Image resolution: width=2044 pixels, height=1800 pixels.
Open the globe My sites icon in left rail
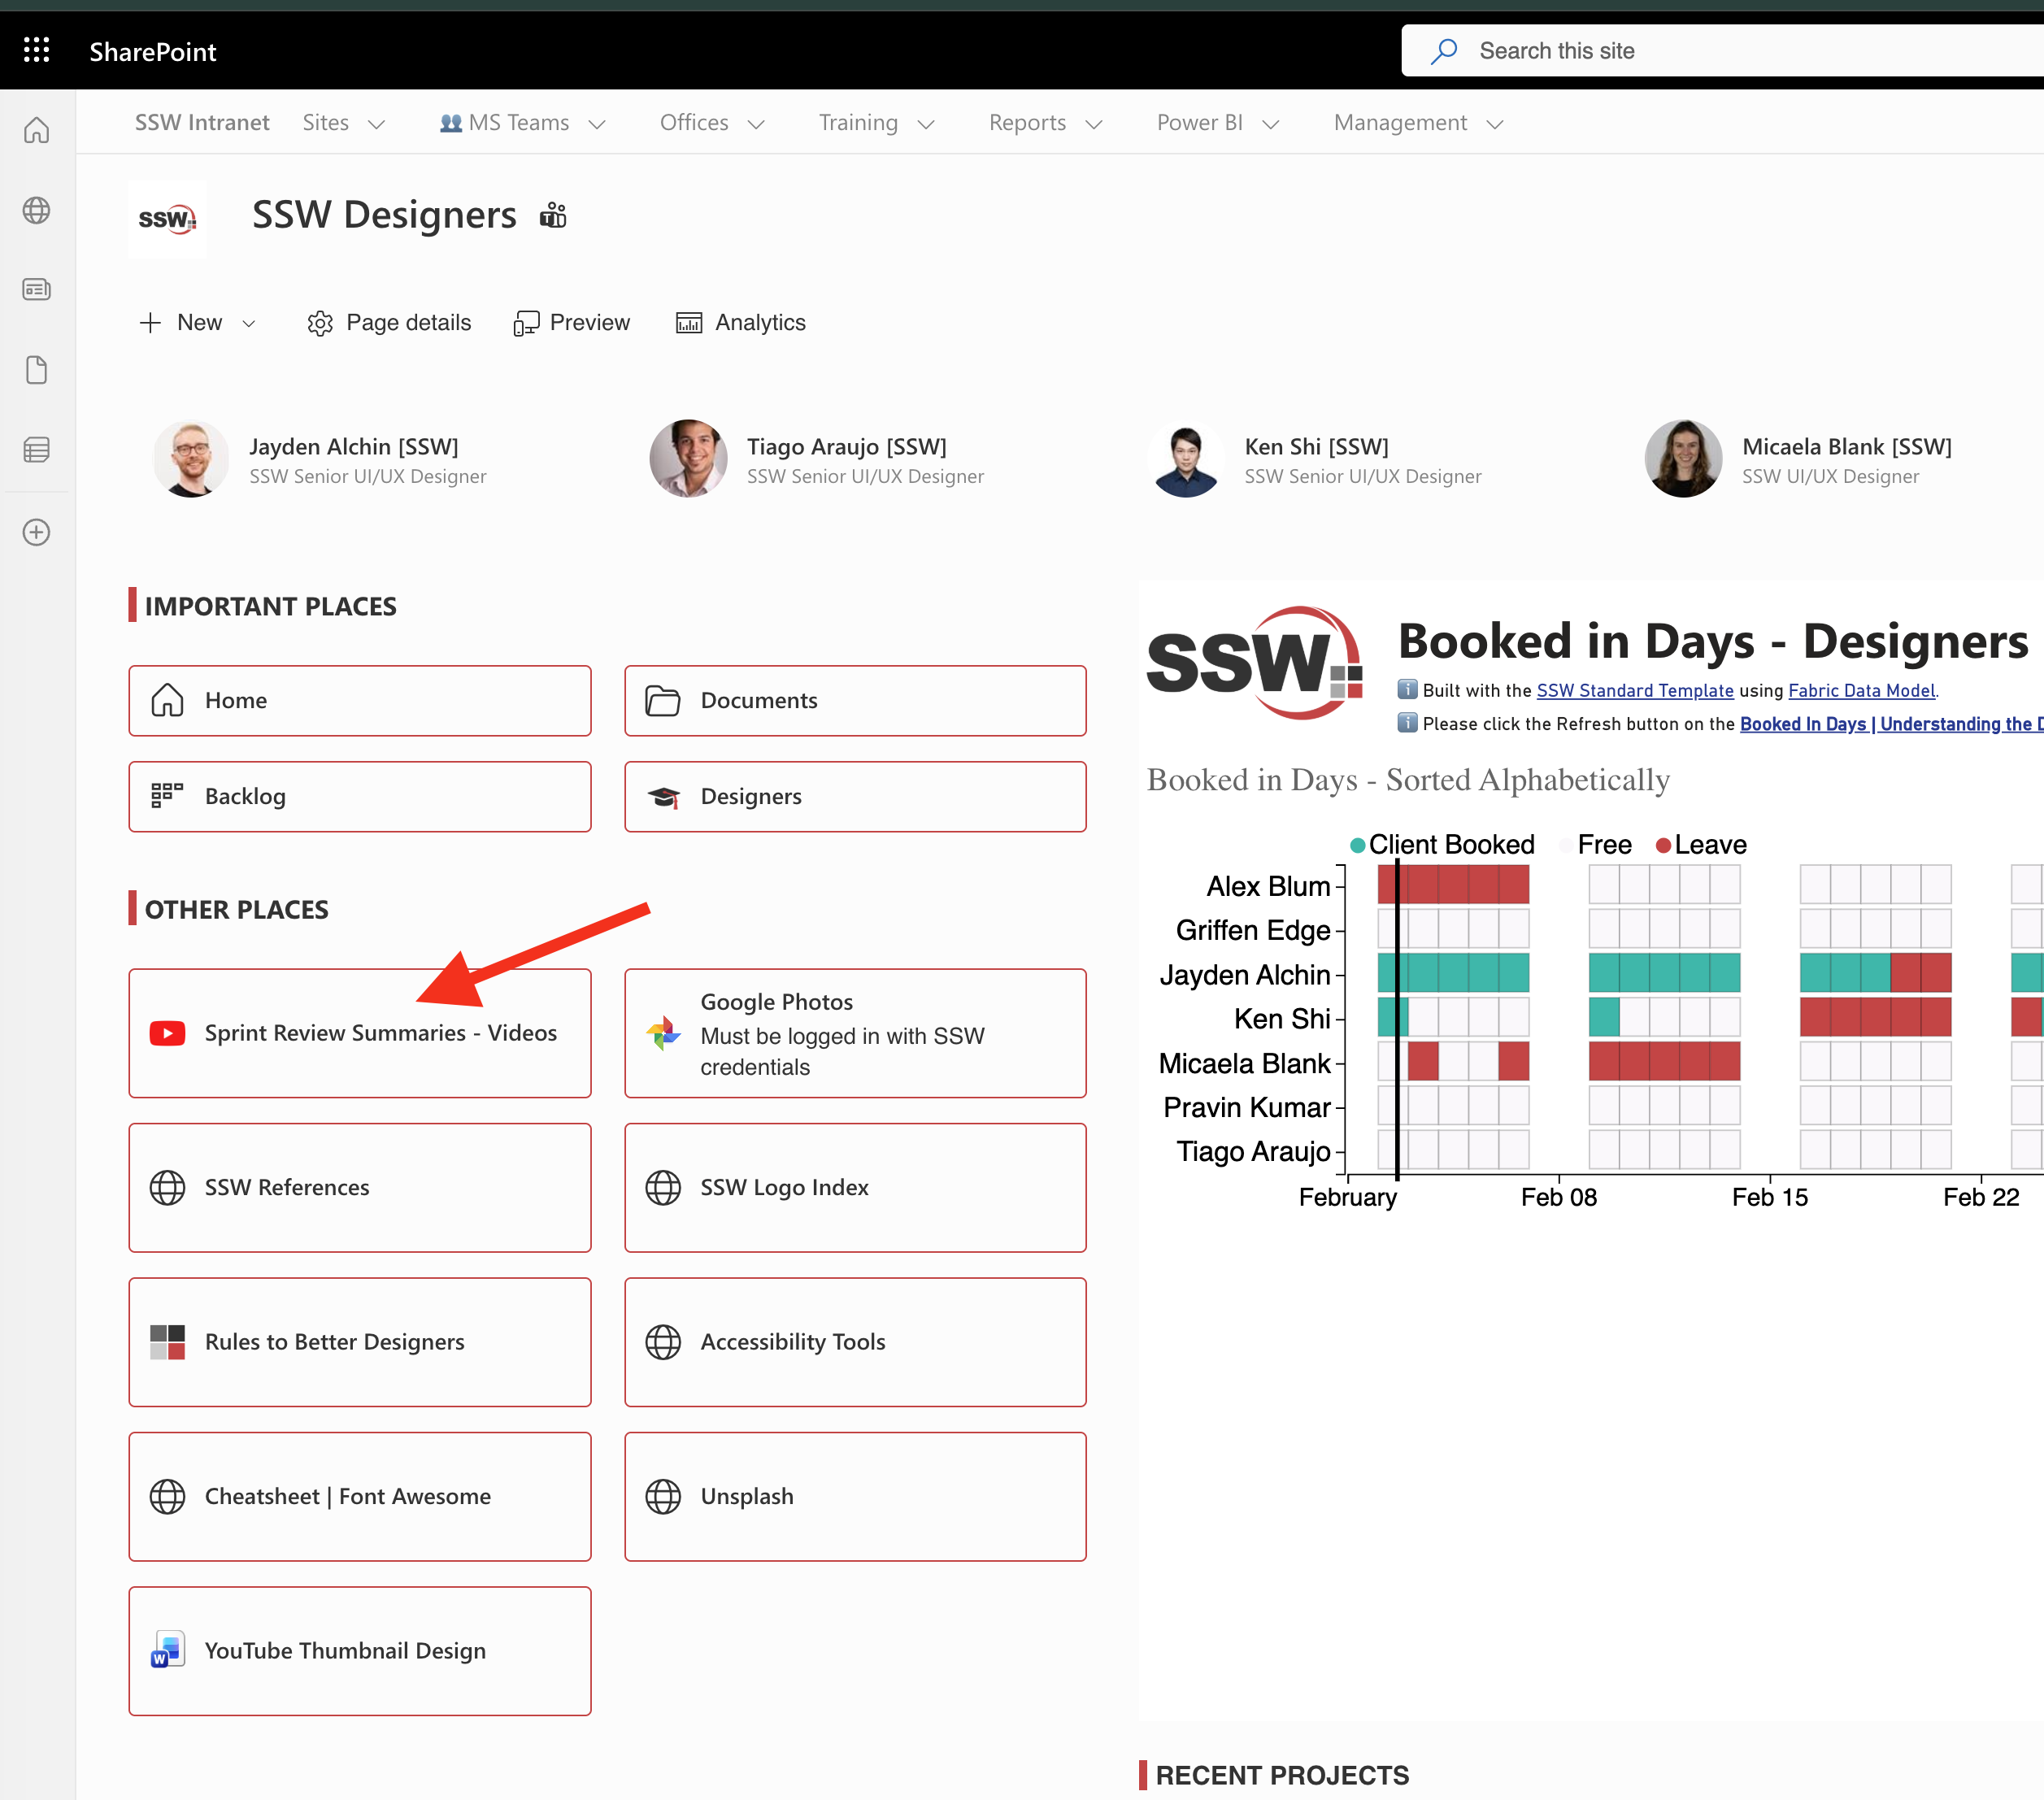pyautogui.click(x=37, y=210)
